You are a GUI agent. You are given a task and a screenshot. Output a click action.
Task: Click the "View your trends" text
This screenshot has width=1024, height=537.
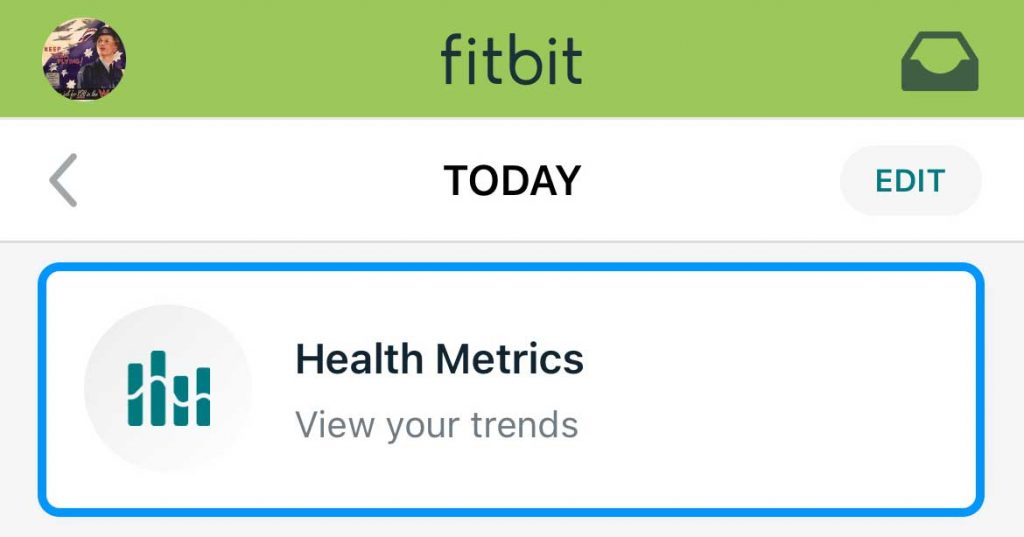point(437,425)
